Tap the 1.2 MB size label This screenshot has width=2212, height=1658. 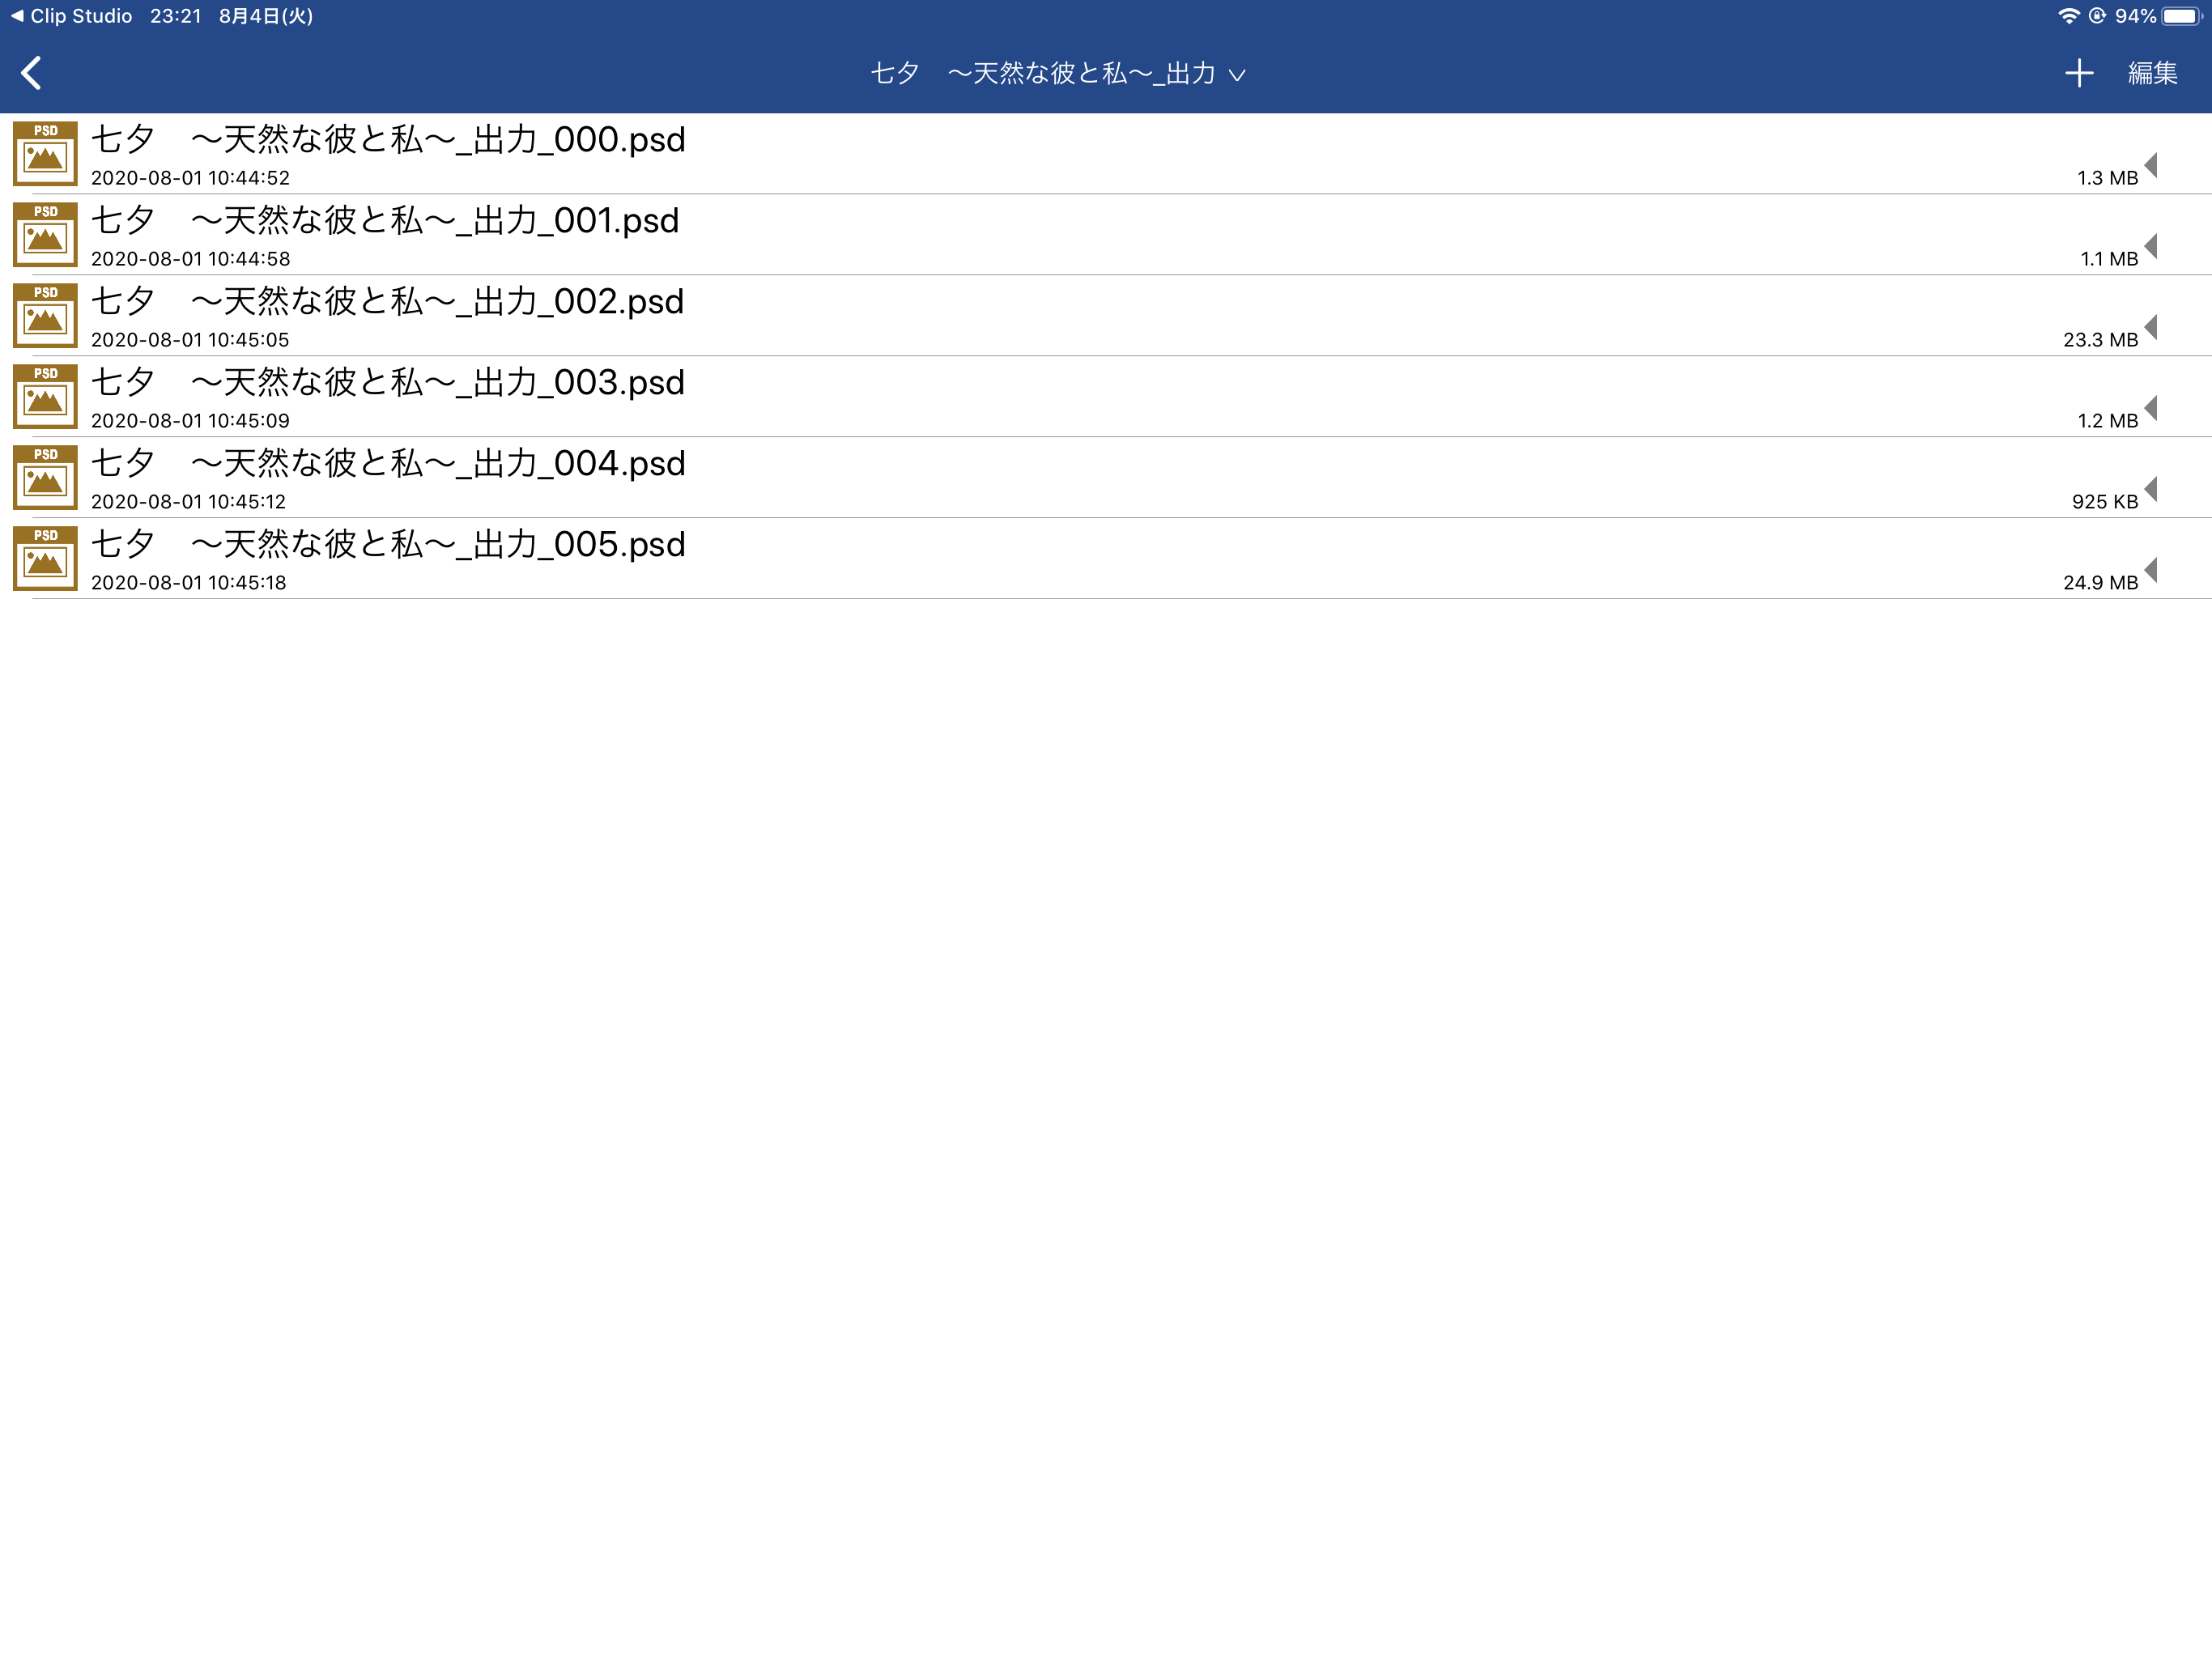[2107, 421]
